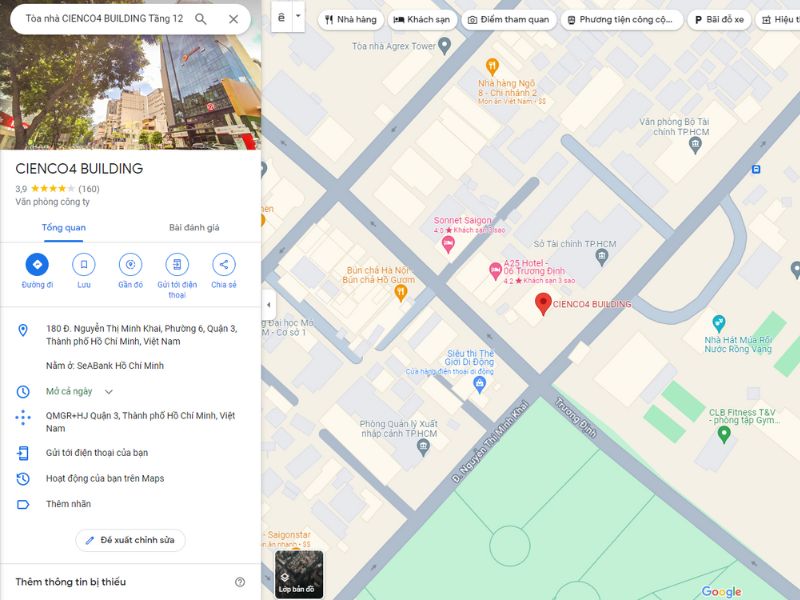Image resolution: width=800 pixels, height=600 pixels.
Task: Click CIENCO4 BUILDING red map pin
Action: coord(543,304)
